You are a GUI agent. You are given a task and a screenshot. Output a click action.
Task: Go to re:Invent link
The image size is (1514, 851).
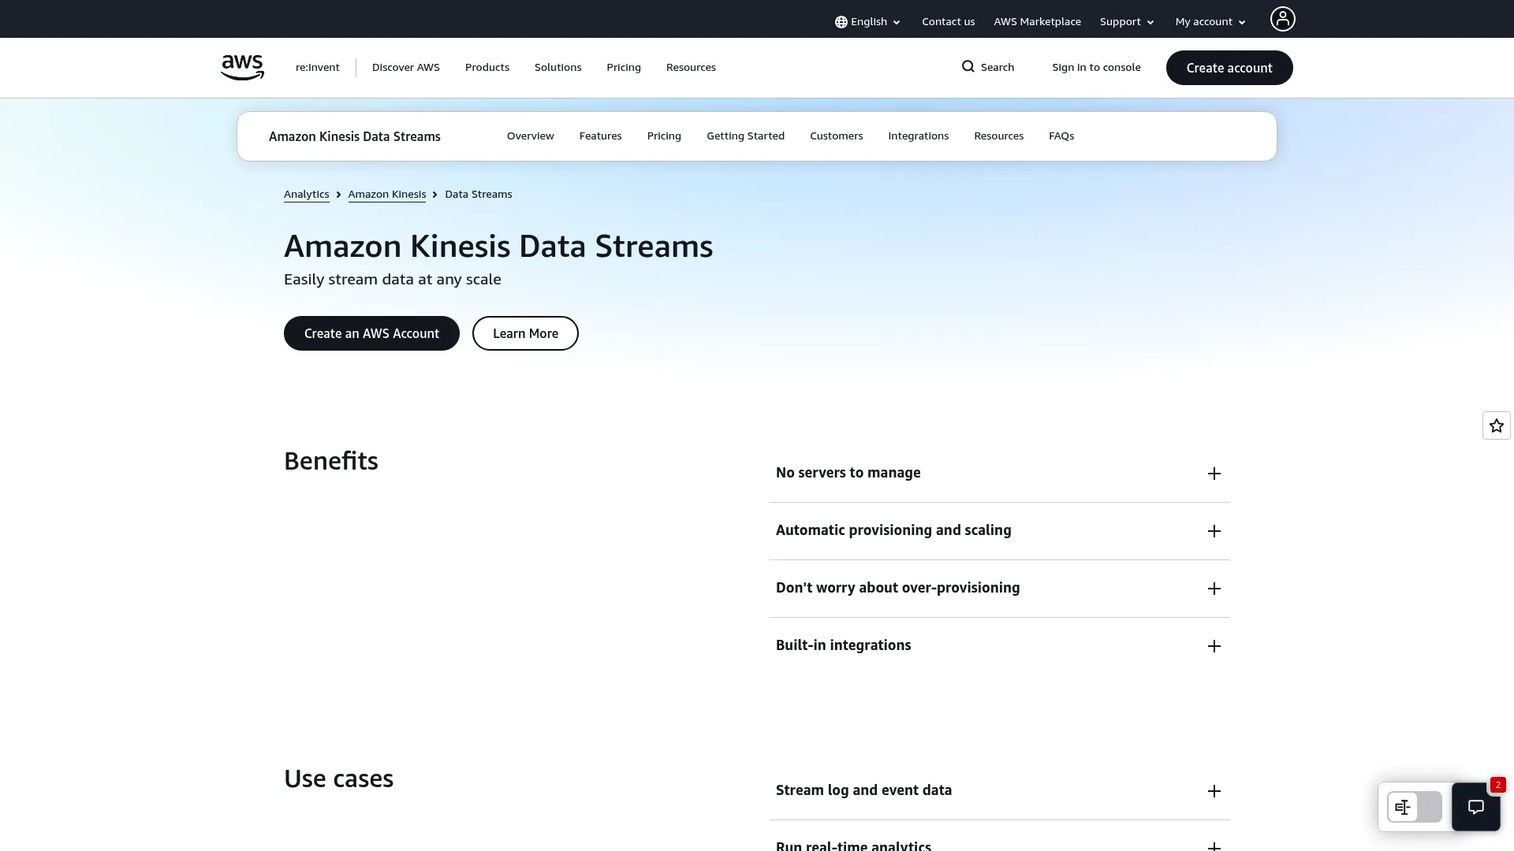pyautogui.click(x=317, y=68)
